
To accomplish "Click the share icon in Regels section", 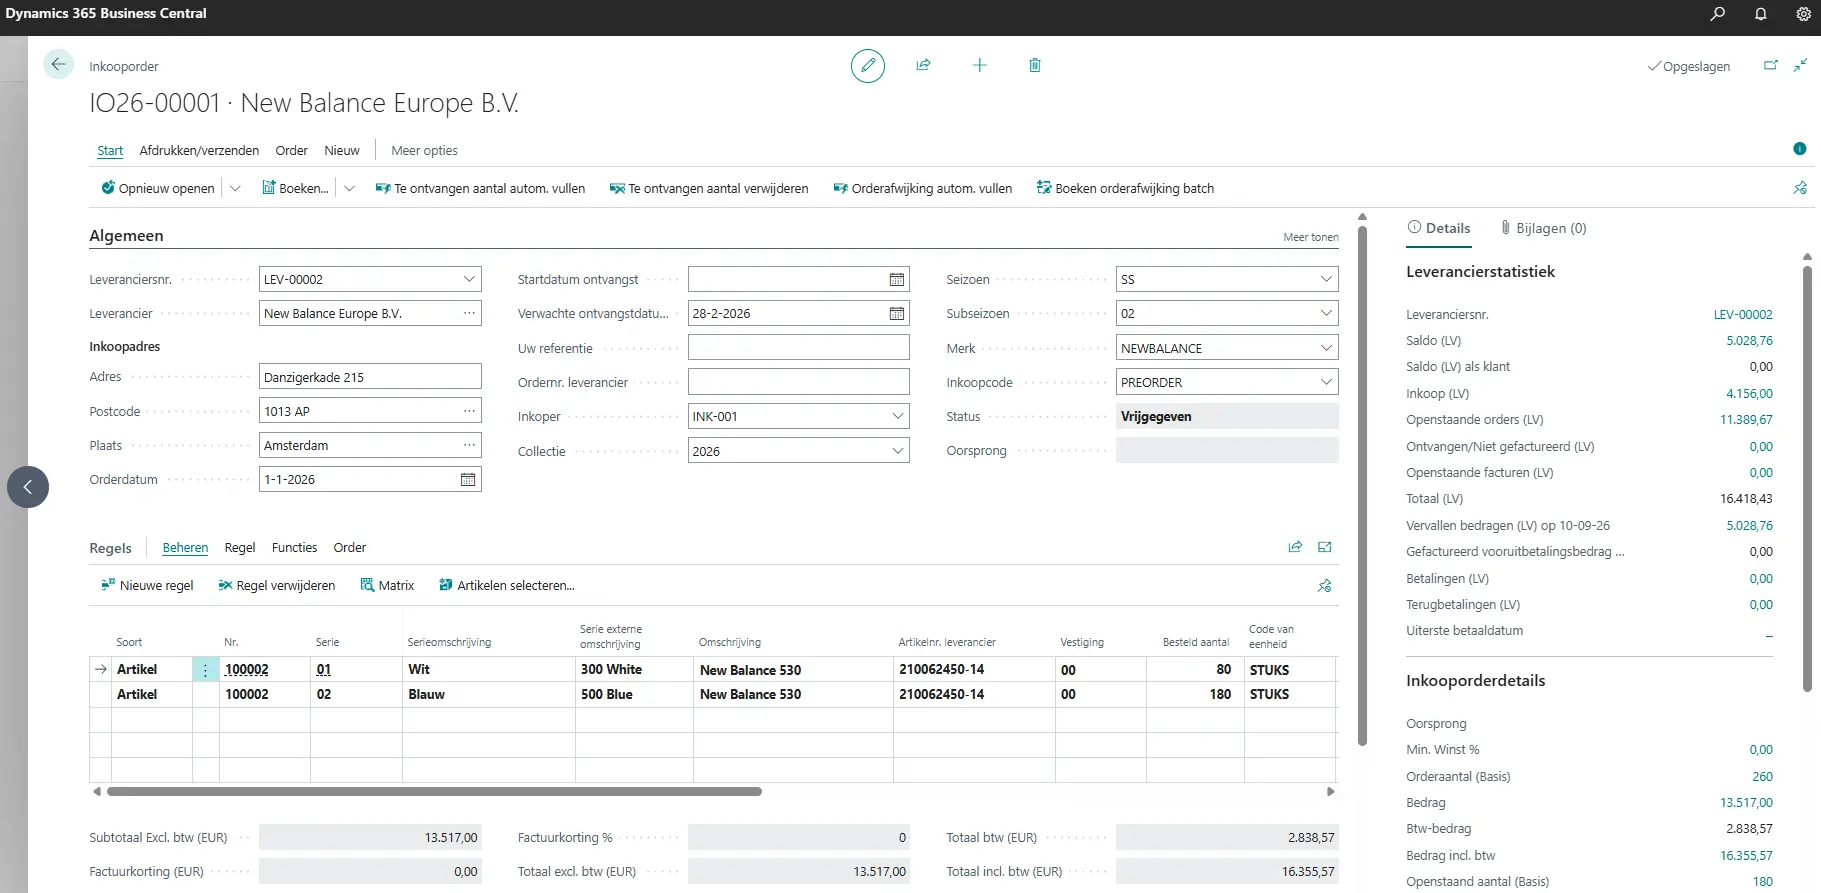I will click(1296, 547).
